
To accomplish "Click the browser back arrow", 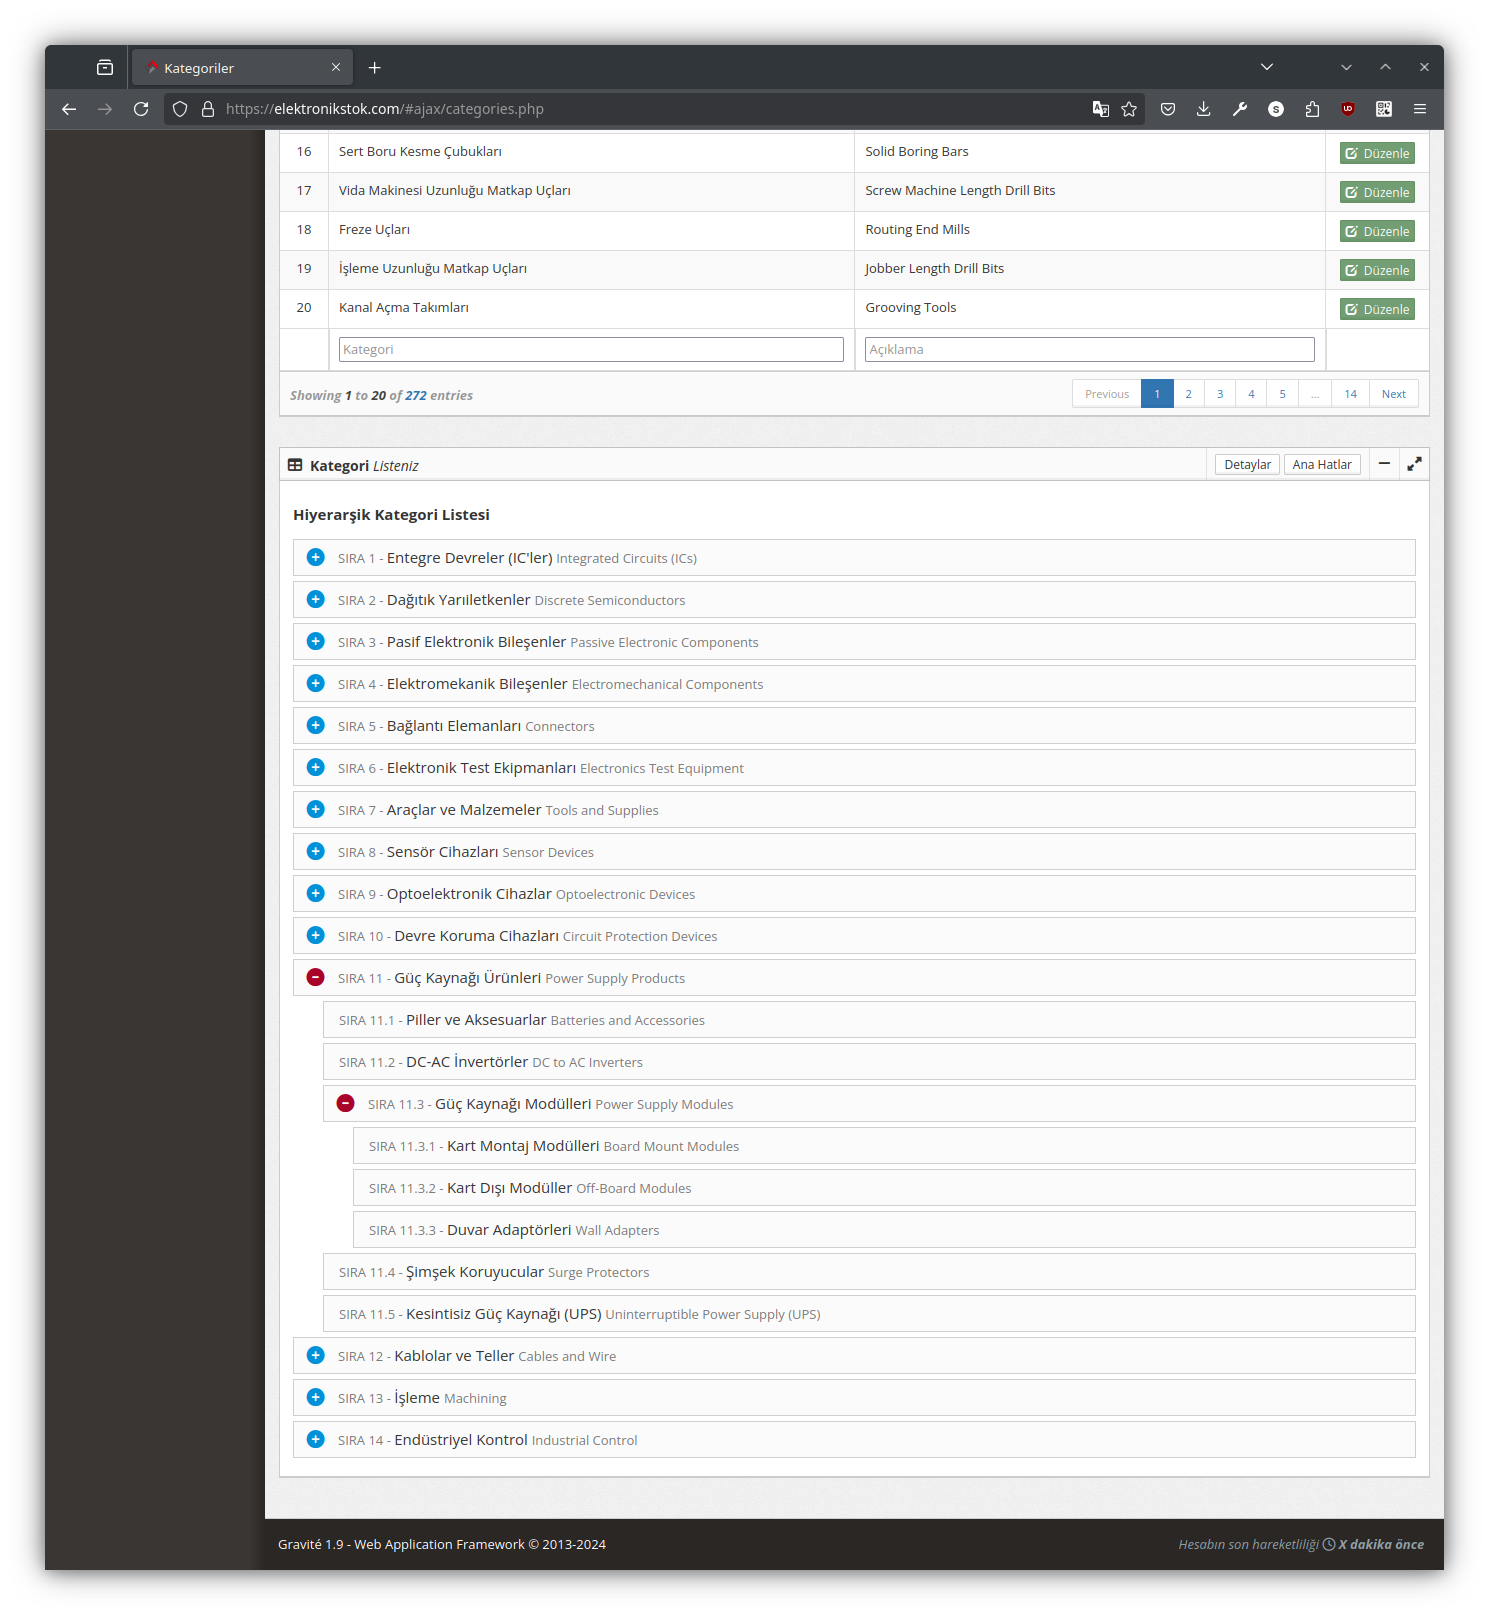I will (69, 109).
